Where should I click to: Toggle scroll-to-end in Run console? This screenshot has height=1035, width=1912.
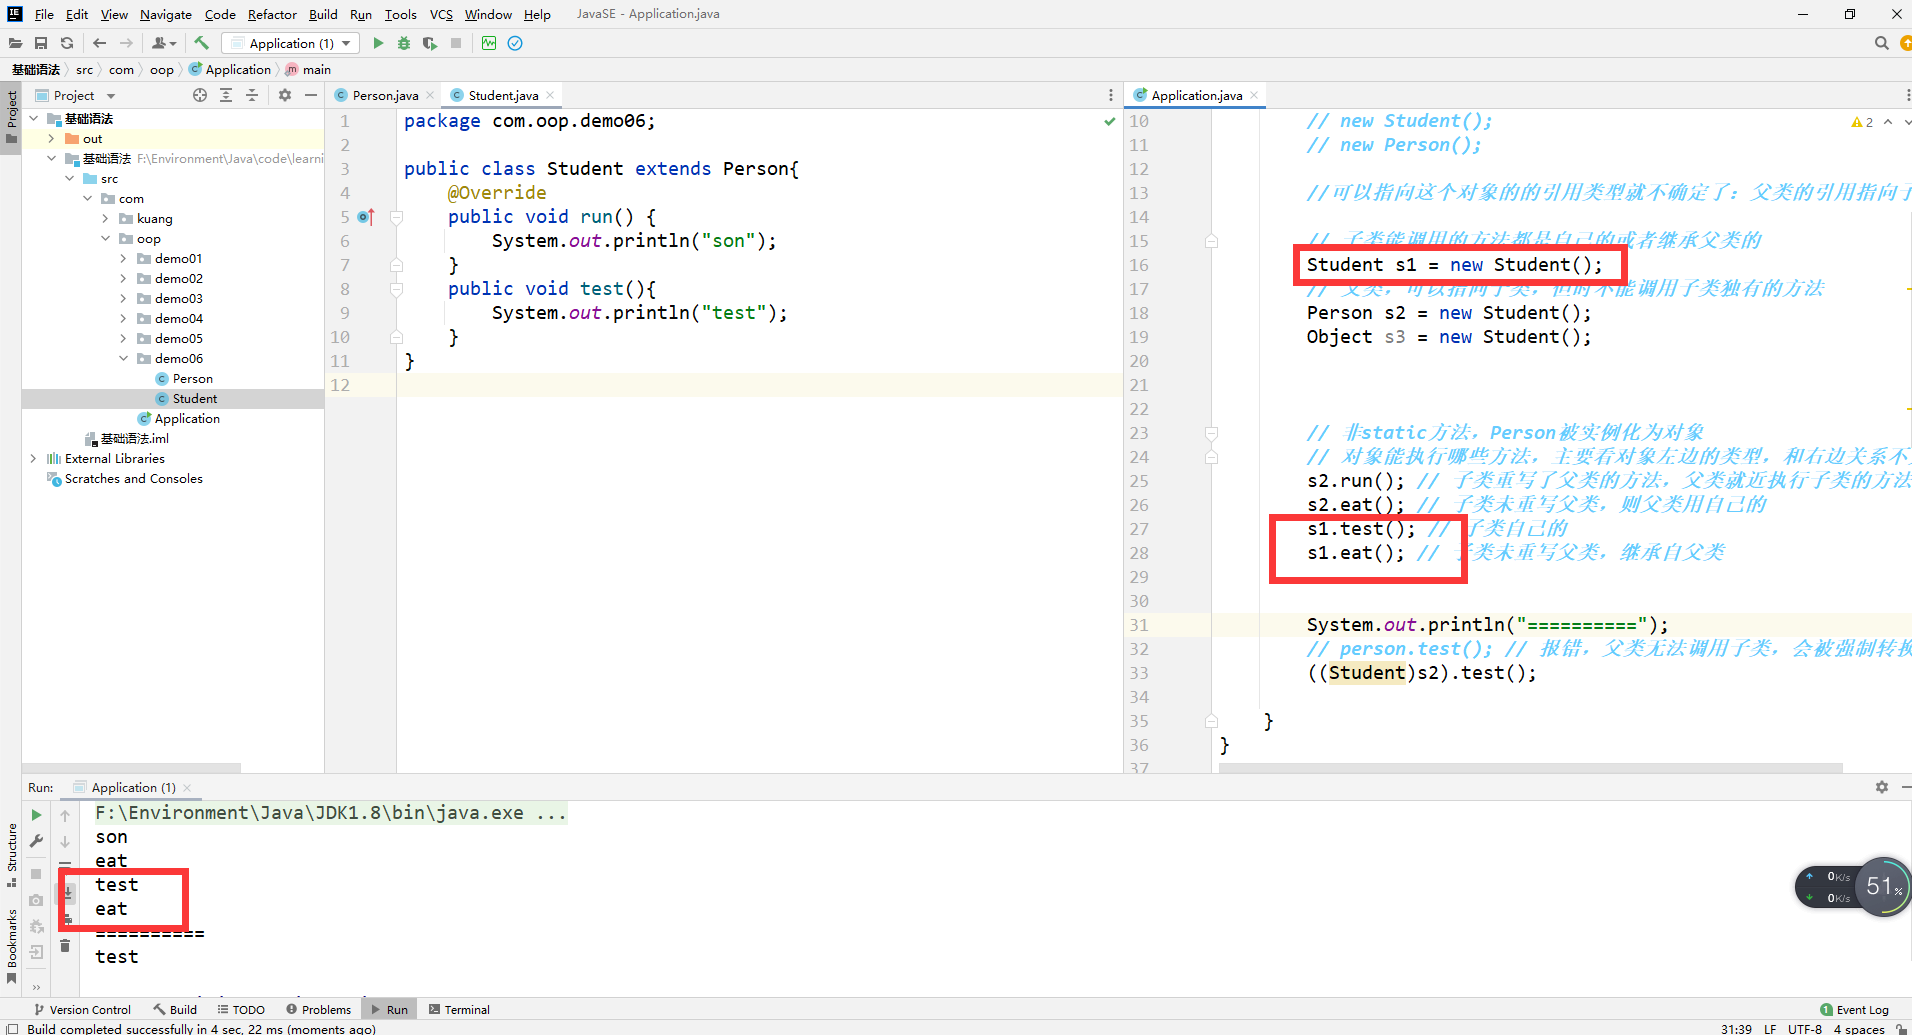tap(66, 892)
